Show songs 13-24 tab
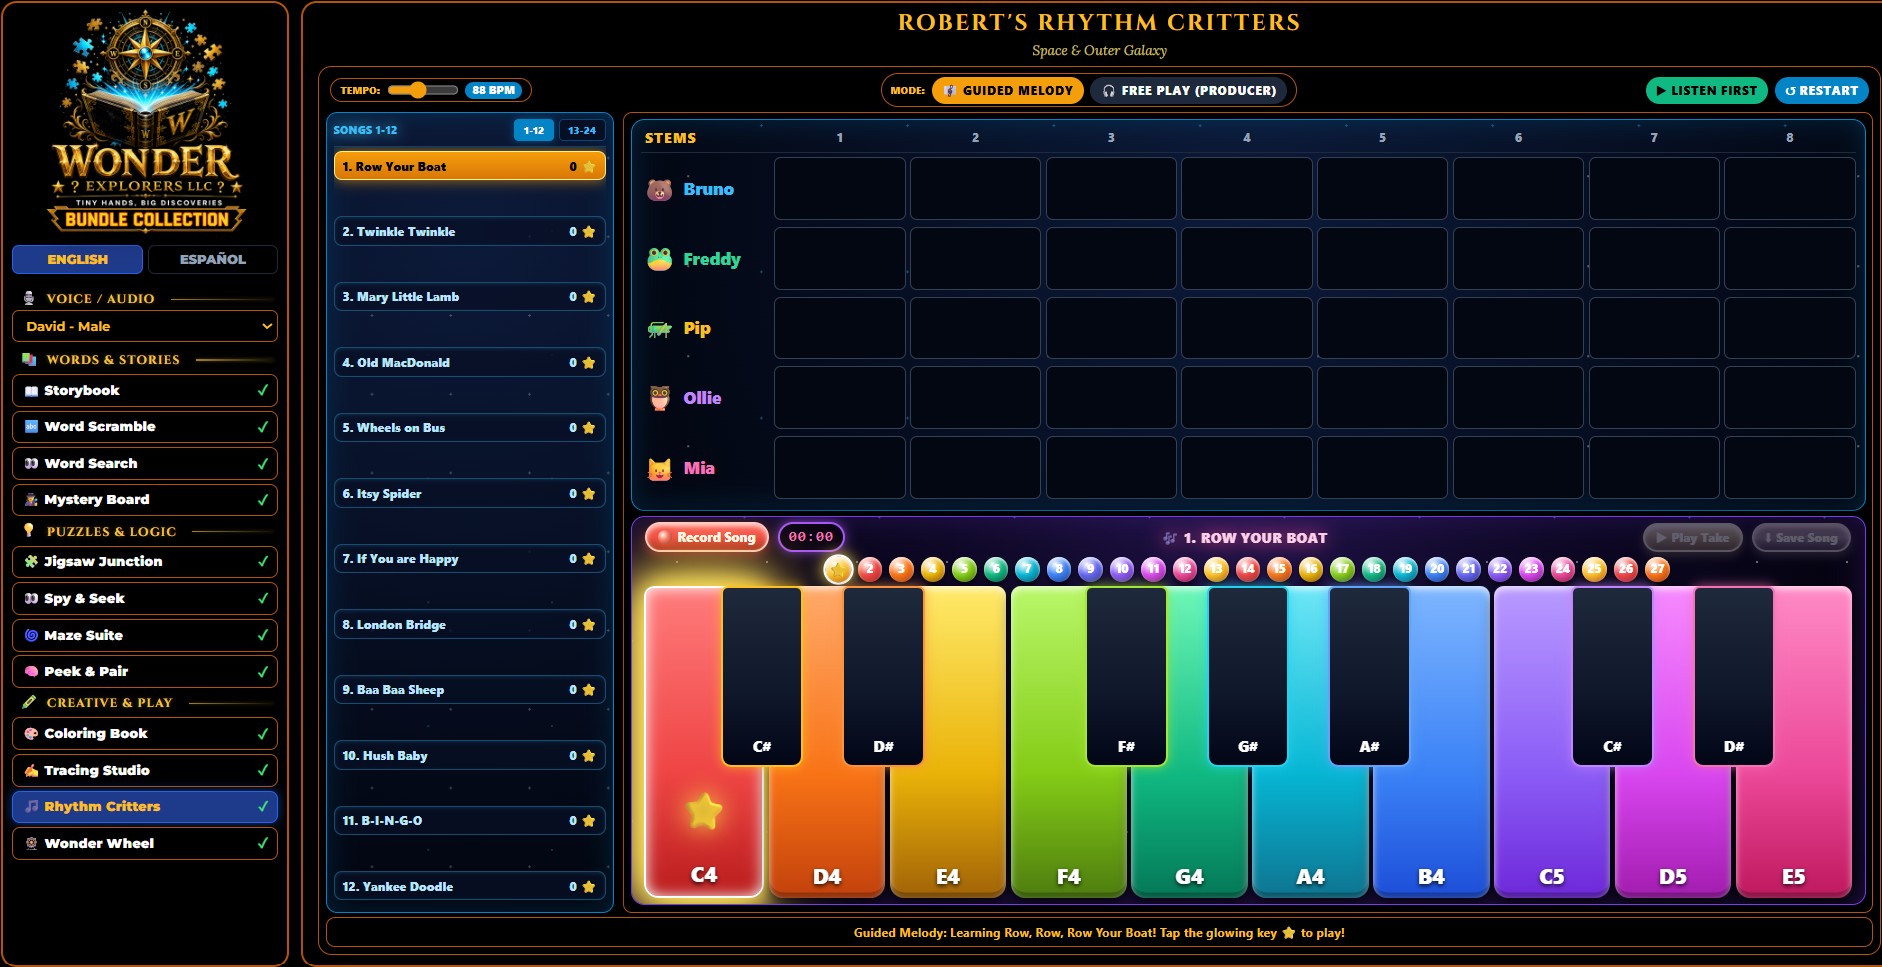1882x967 pixels. (582, 130)
